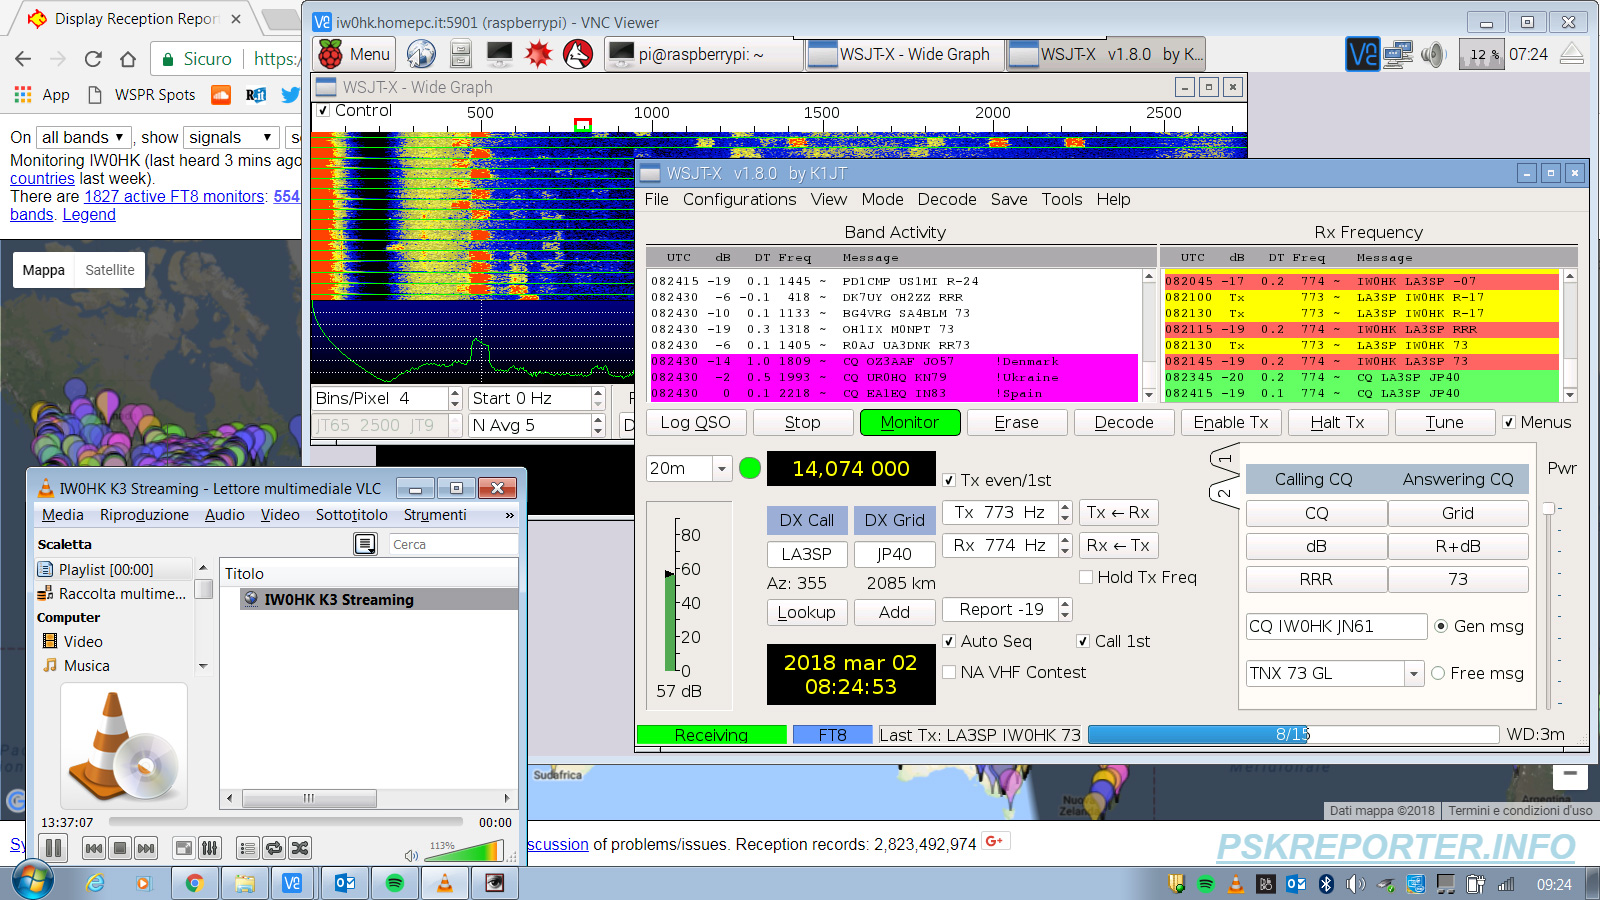Open Internet Explorer from the Windows taskbar

(x=95, y=883)
